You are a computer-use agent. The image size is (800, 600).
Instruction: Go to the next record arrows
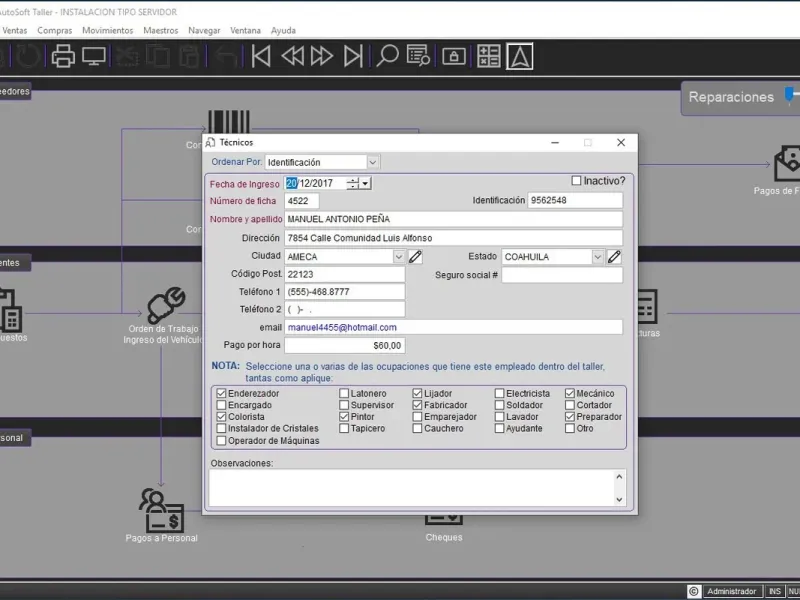(322, 56)
